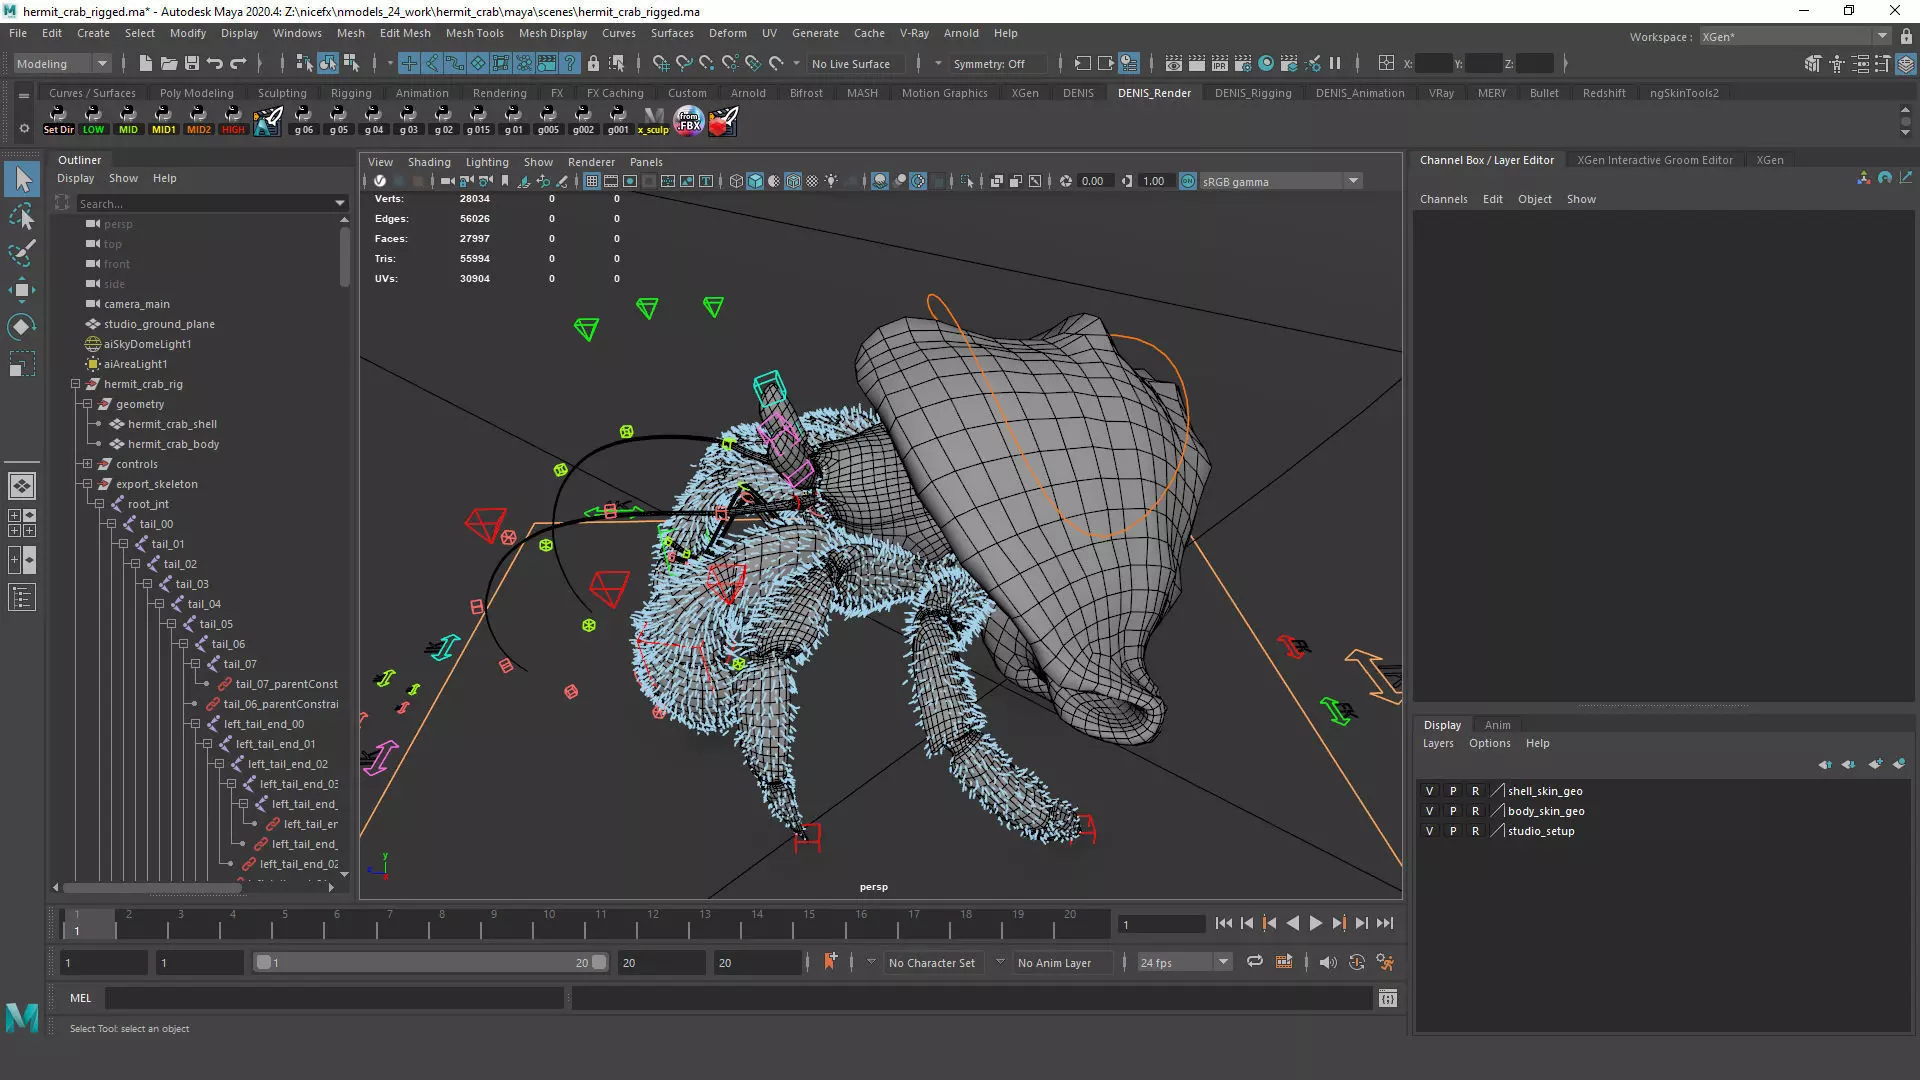Screen dimensions: 1920x1080
Task: Click the Save Scene icon
Action: [192, 63]
